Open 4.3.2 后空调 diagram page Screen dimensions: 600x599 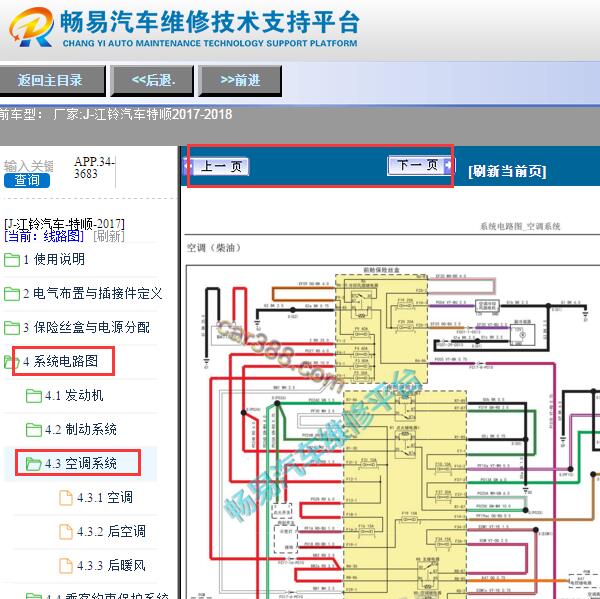[111, 531]
